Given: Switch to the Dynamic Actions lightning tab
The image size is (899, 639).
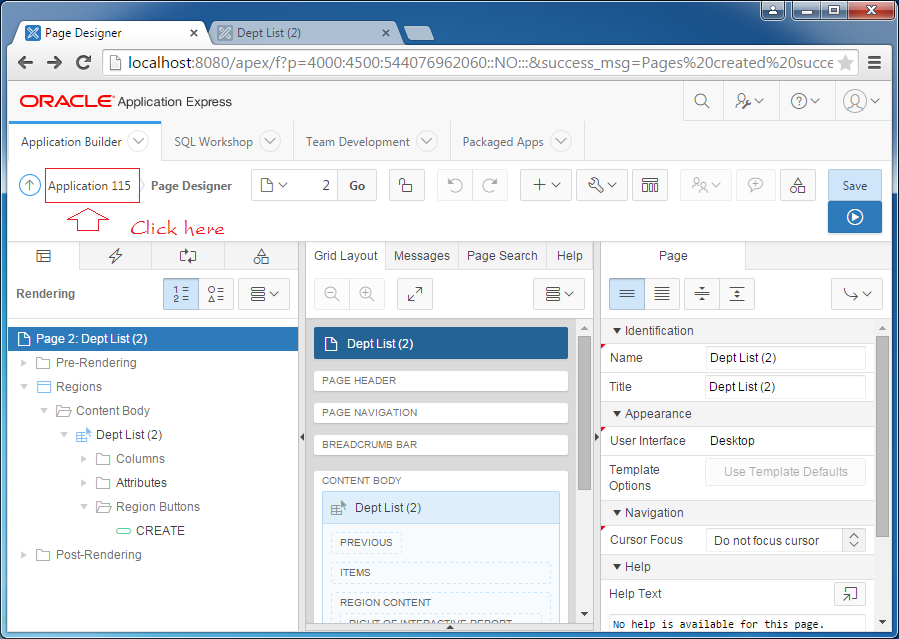Looking at the screenshot, I should pos(115,256).
